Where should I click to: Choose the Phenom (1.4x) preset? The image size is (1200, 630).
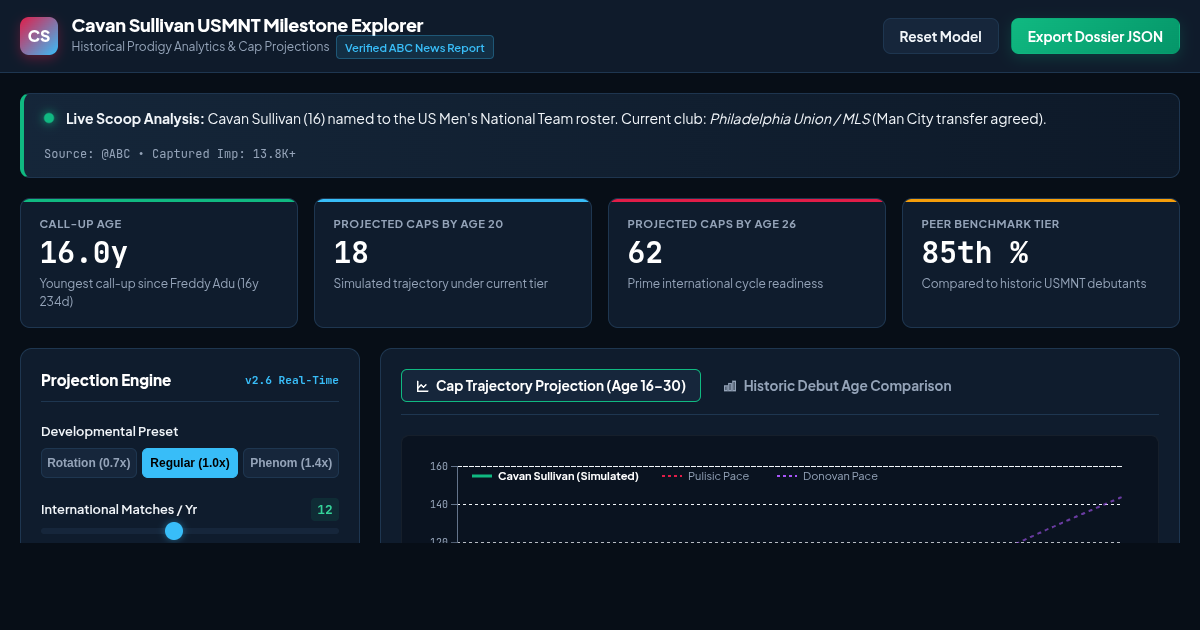pyautogui.click(x=291, y=463)
